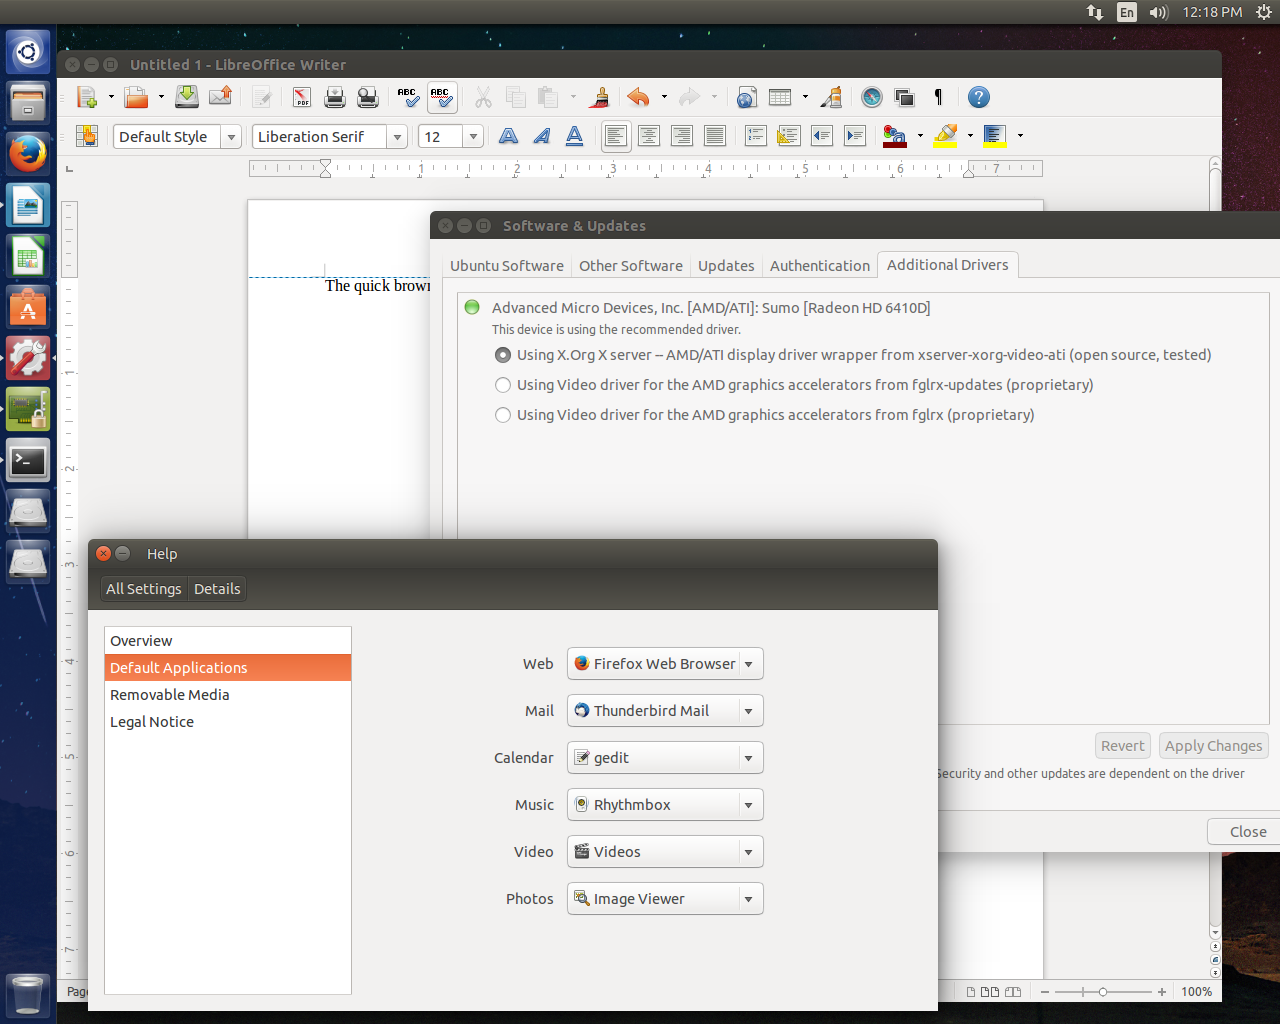Open the Photos default application dropdown
Viewport: 1280px width, 1024px height.
coord(665,899)
